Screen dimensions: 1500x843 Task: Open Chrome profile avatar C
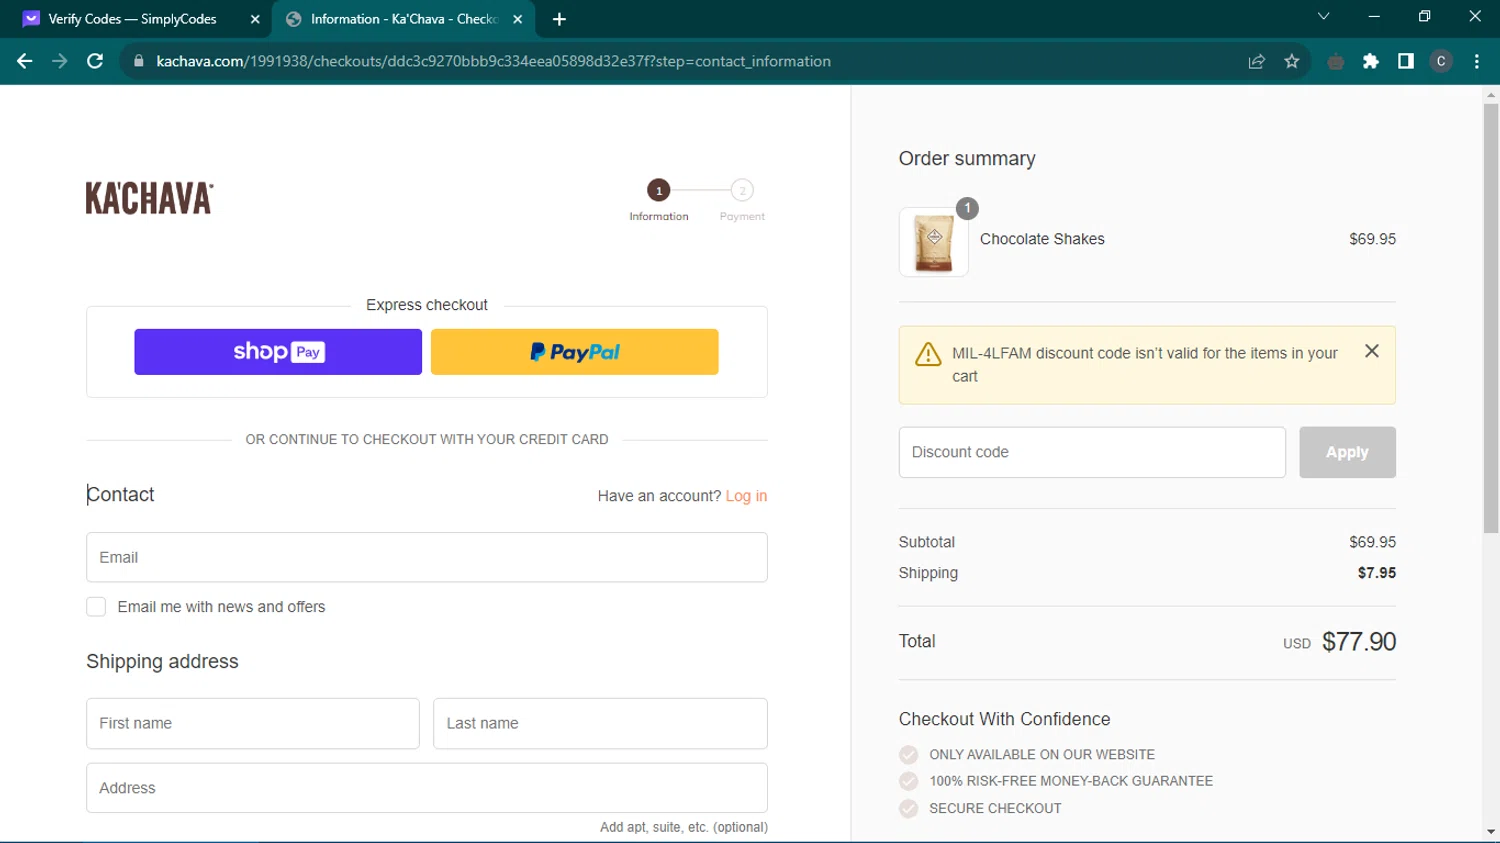click(1441, 61)
